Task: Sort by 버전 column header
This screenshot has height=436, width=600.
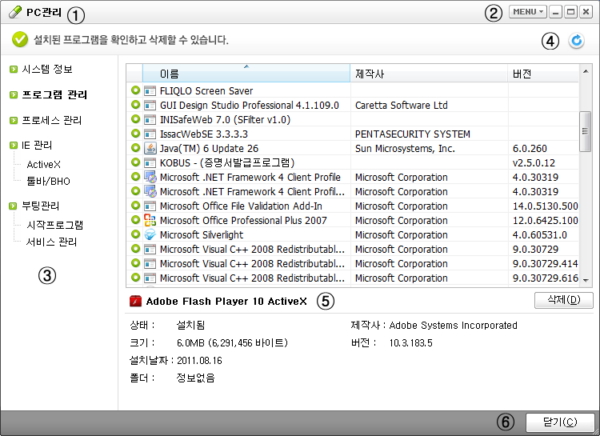Action: [543, 73]
